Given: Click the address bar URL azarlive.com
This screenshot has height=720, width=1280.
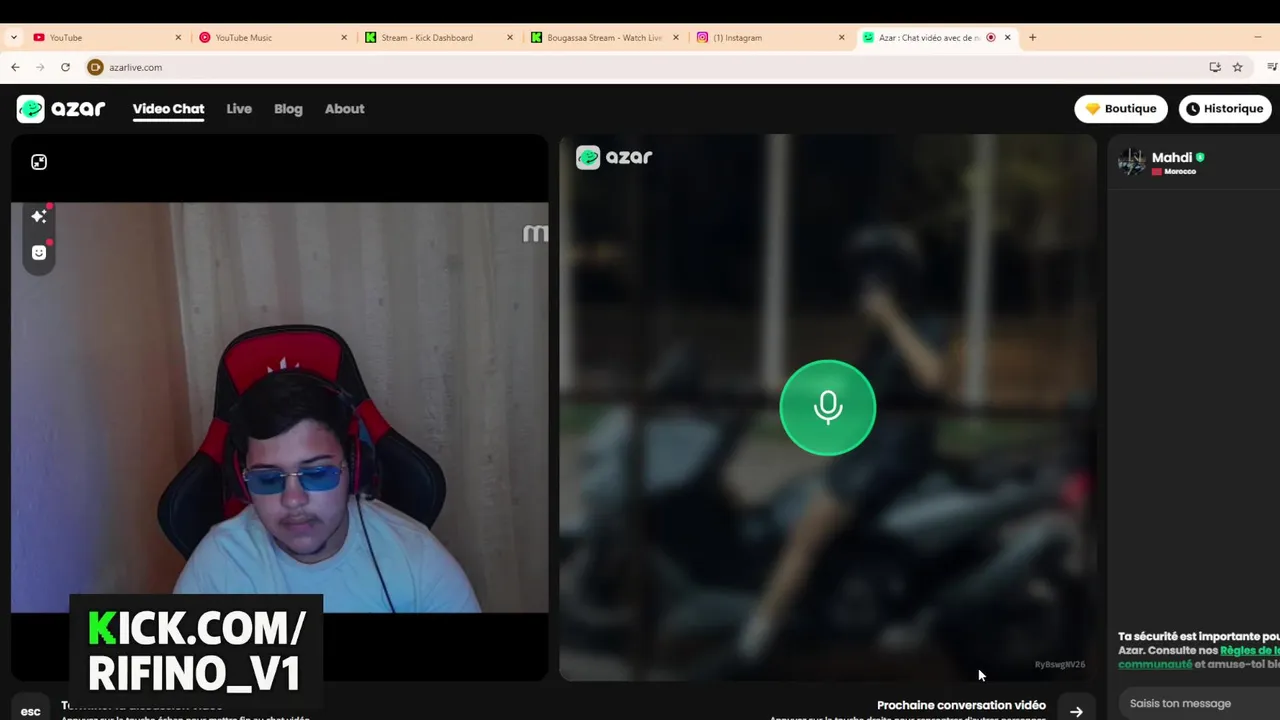Looking at the screenshot, I should pos(136,67).
